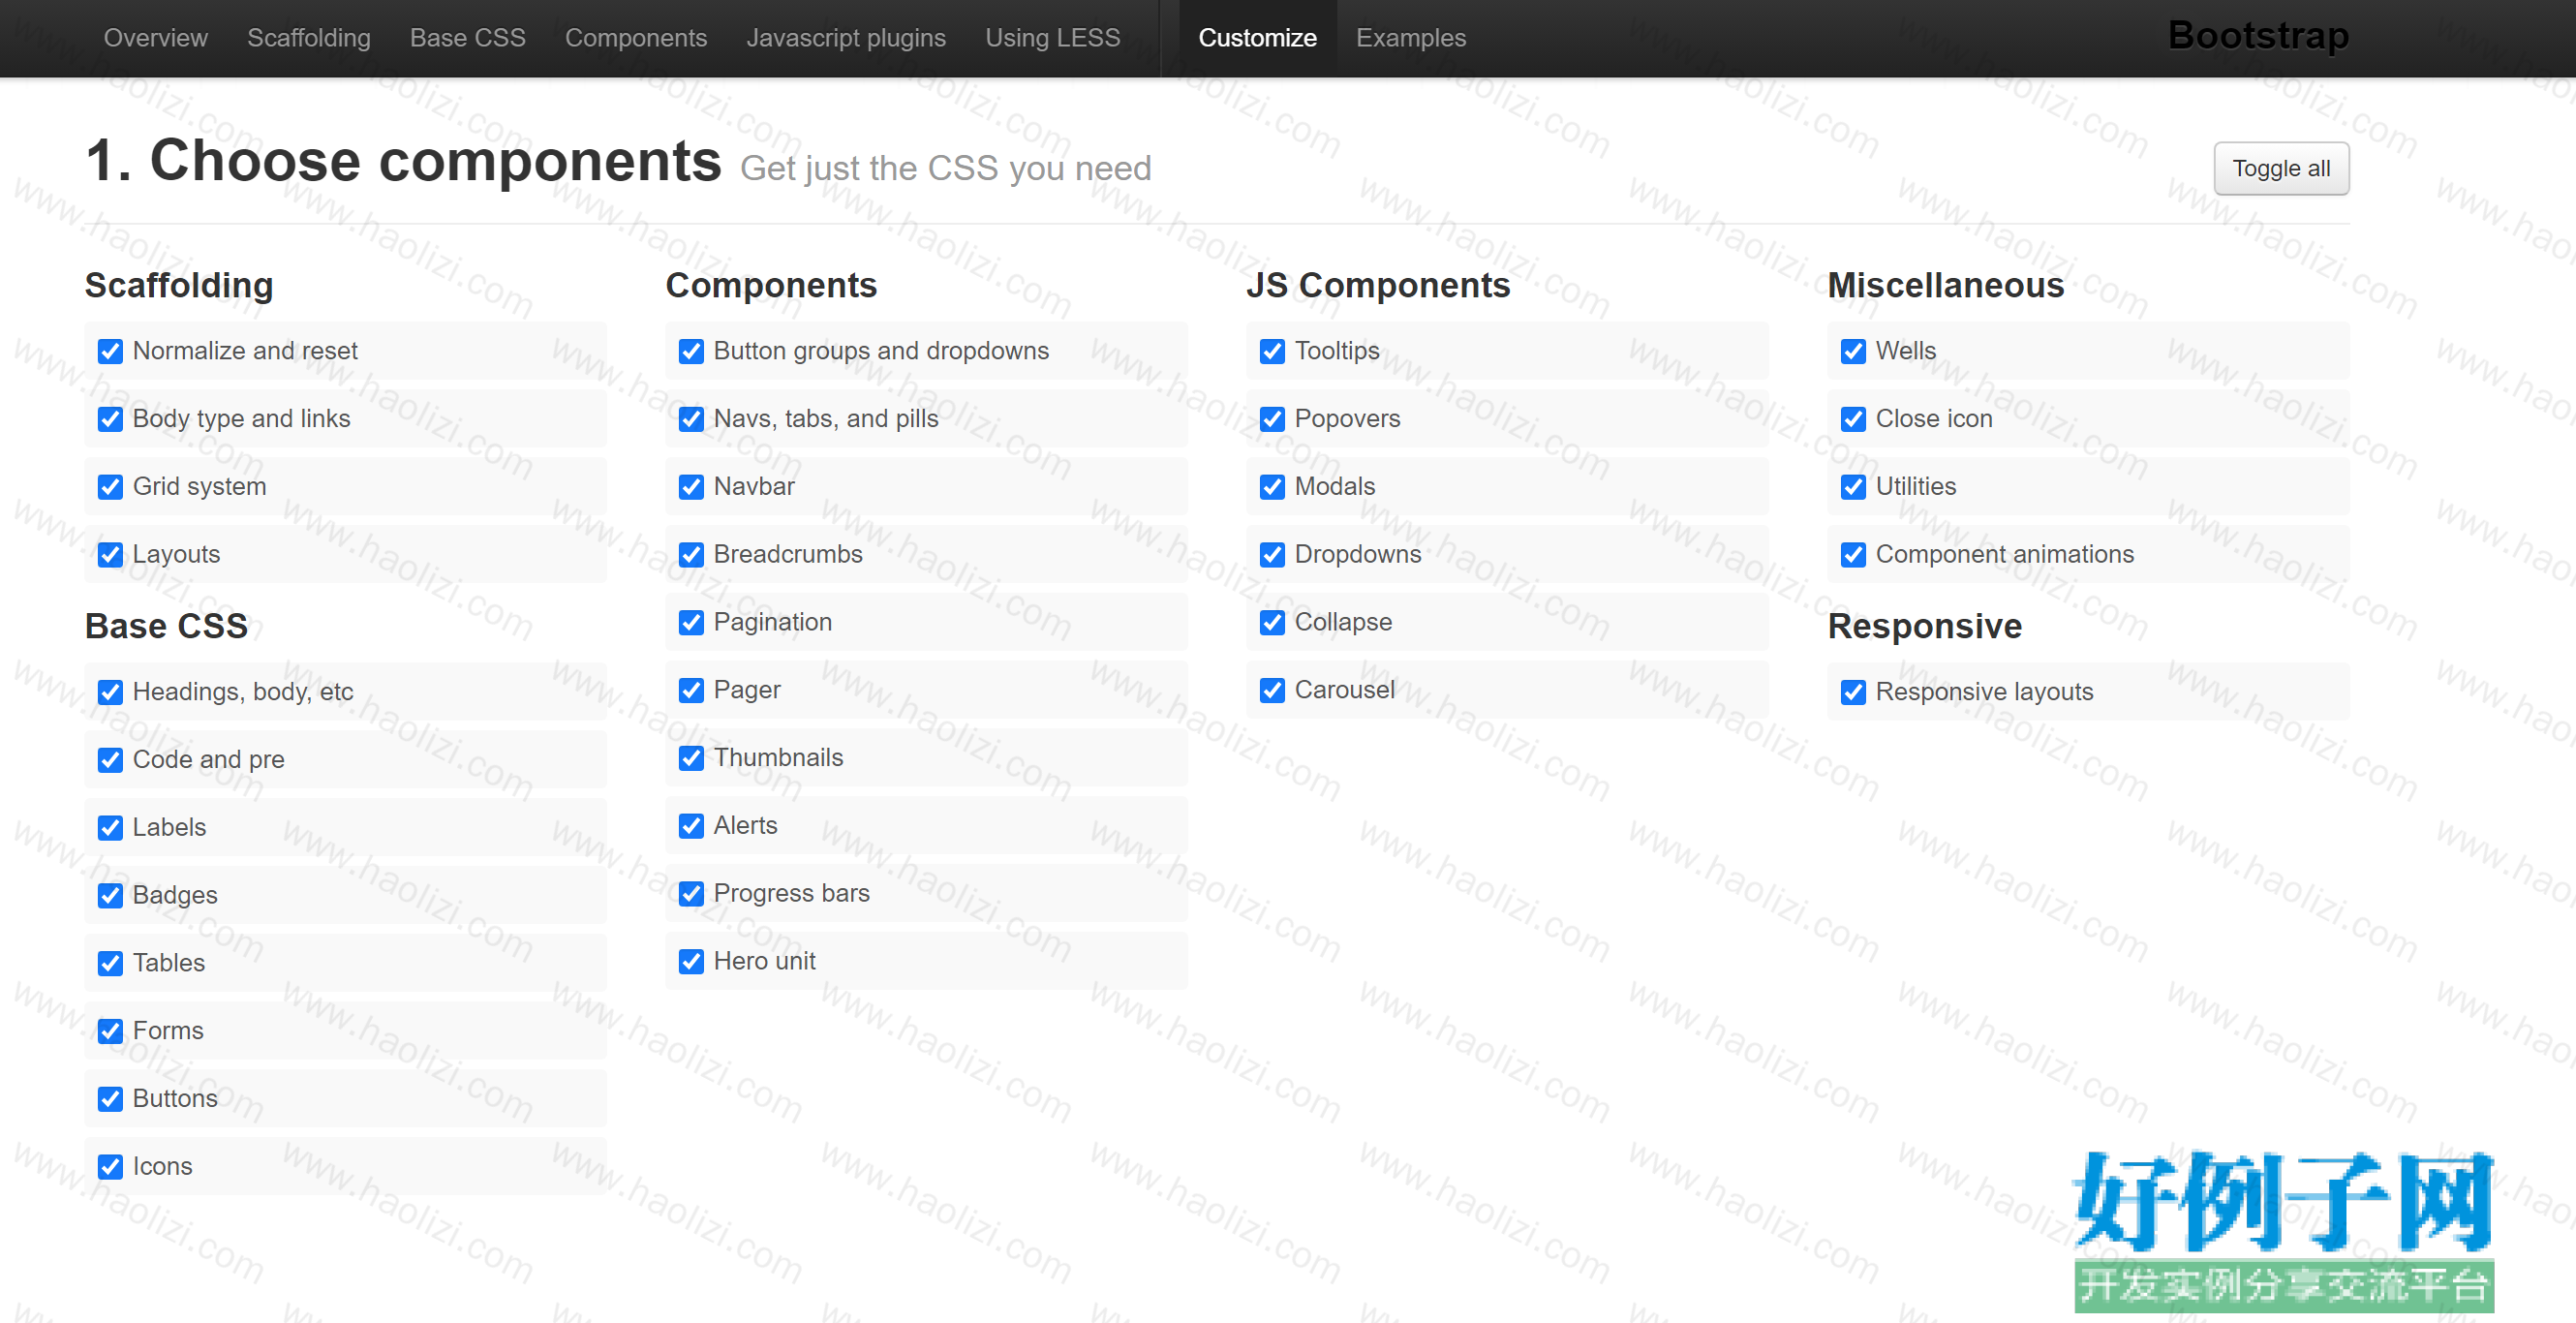Uncheck the Layouts option
This screenshot has width=2576, height=1323.
coord(110,556)
